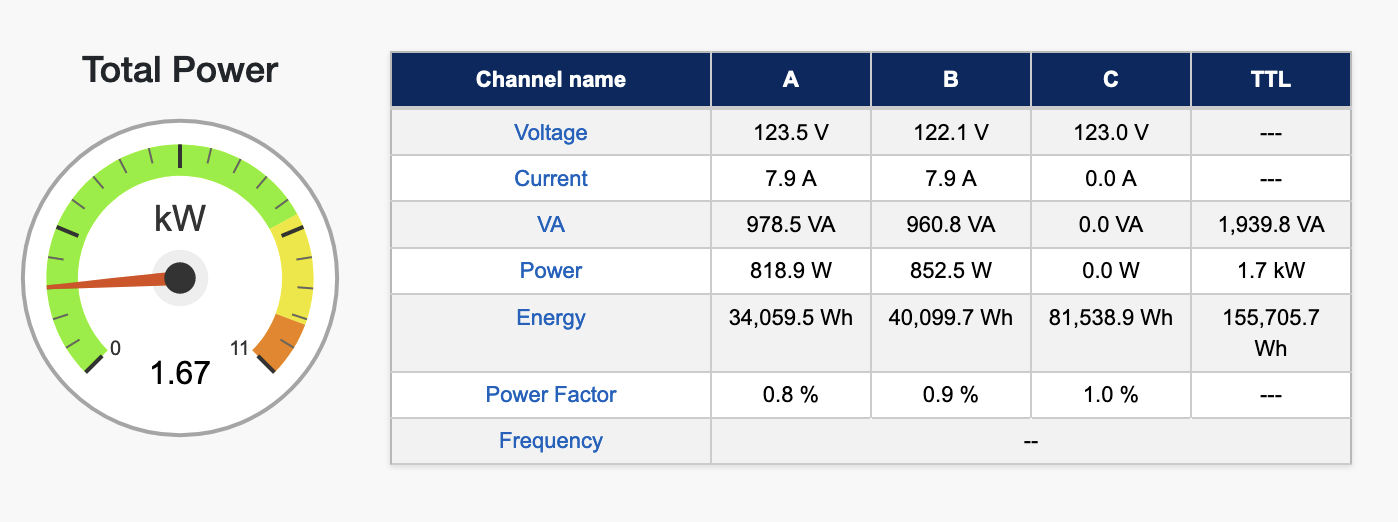The image size is (1398, 522).
Task: Click the 1.67 gauge reading value
Action: (180, 374)
